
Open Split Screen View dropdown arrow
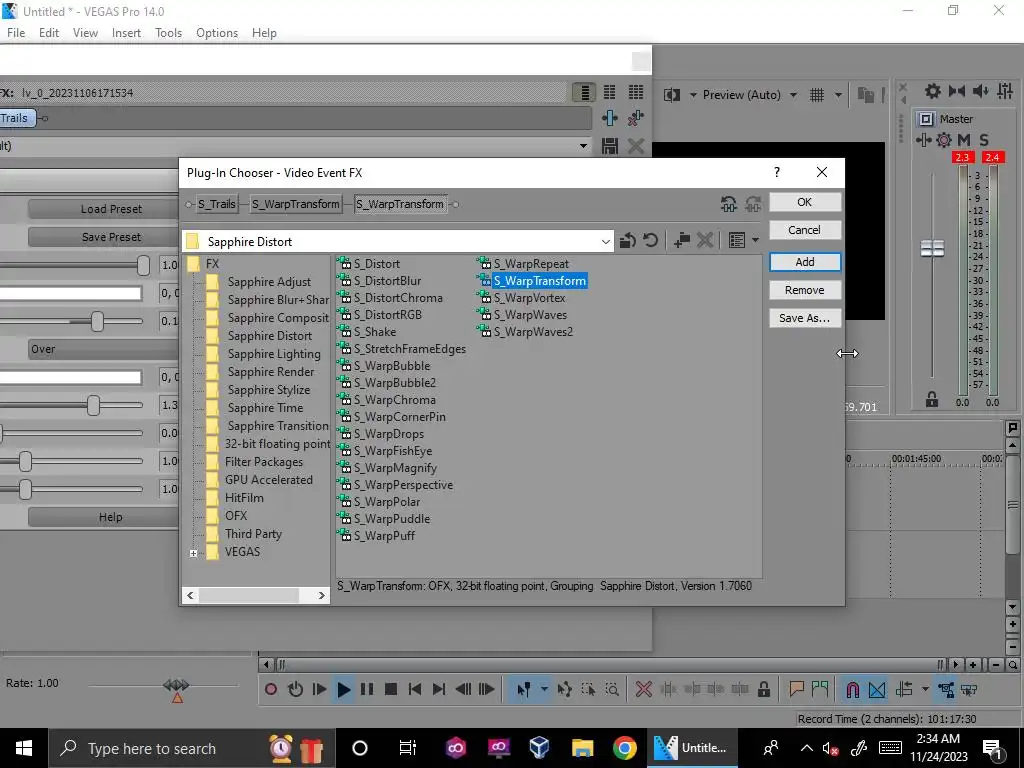click(x=693, y=95)
